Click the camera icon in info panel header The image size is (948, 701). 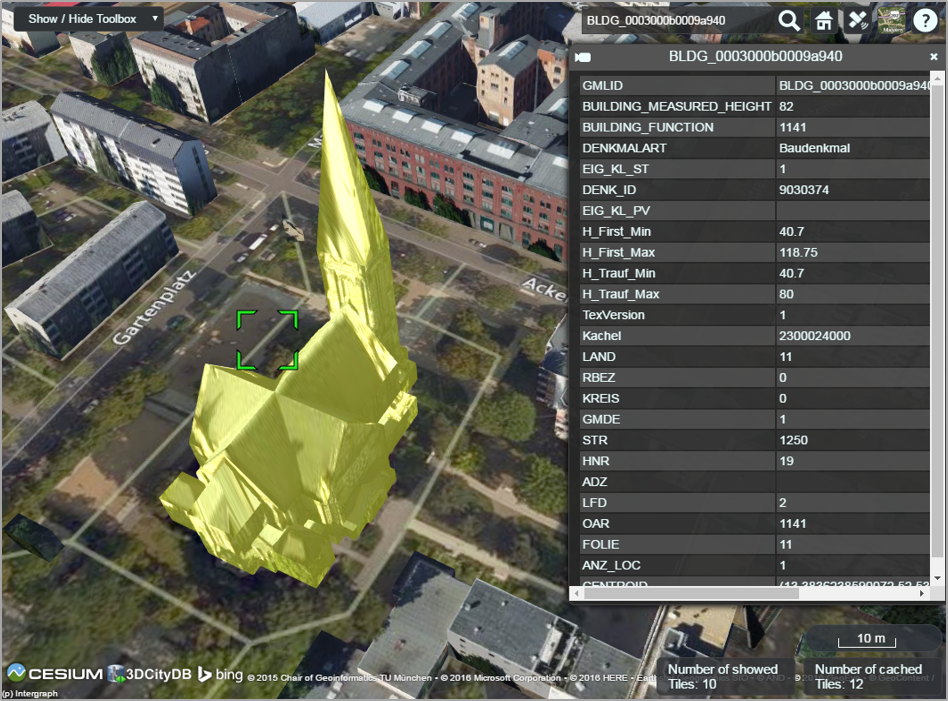coord(583,57)
